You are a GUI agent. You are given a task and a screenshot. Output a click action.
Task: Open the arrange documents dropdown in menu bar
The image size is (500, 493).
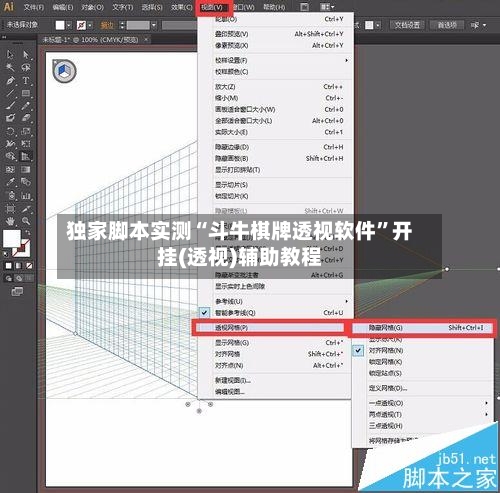327,7
